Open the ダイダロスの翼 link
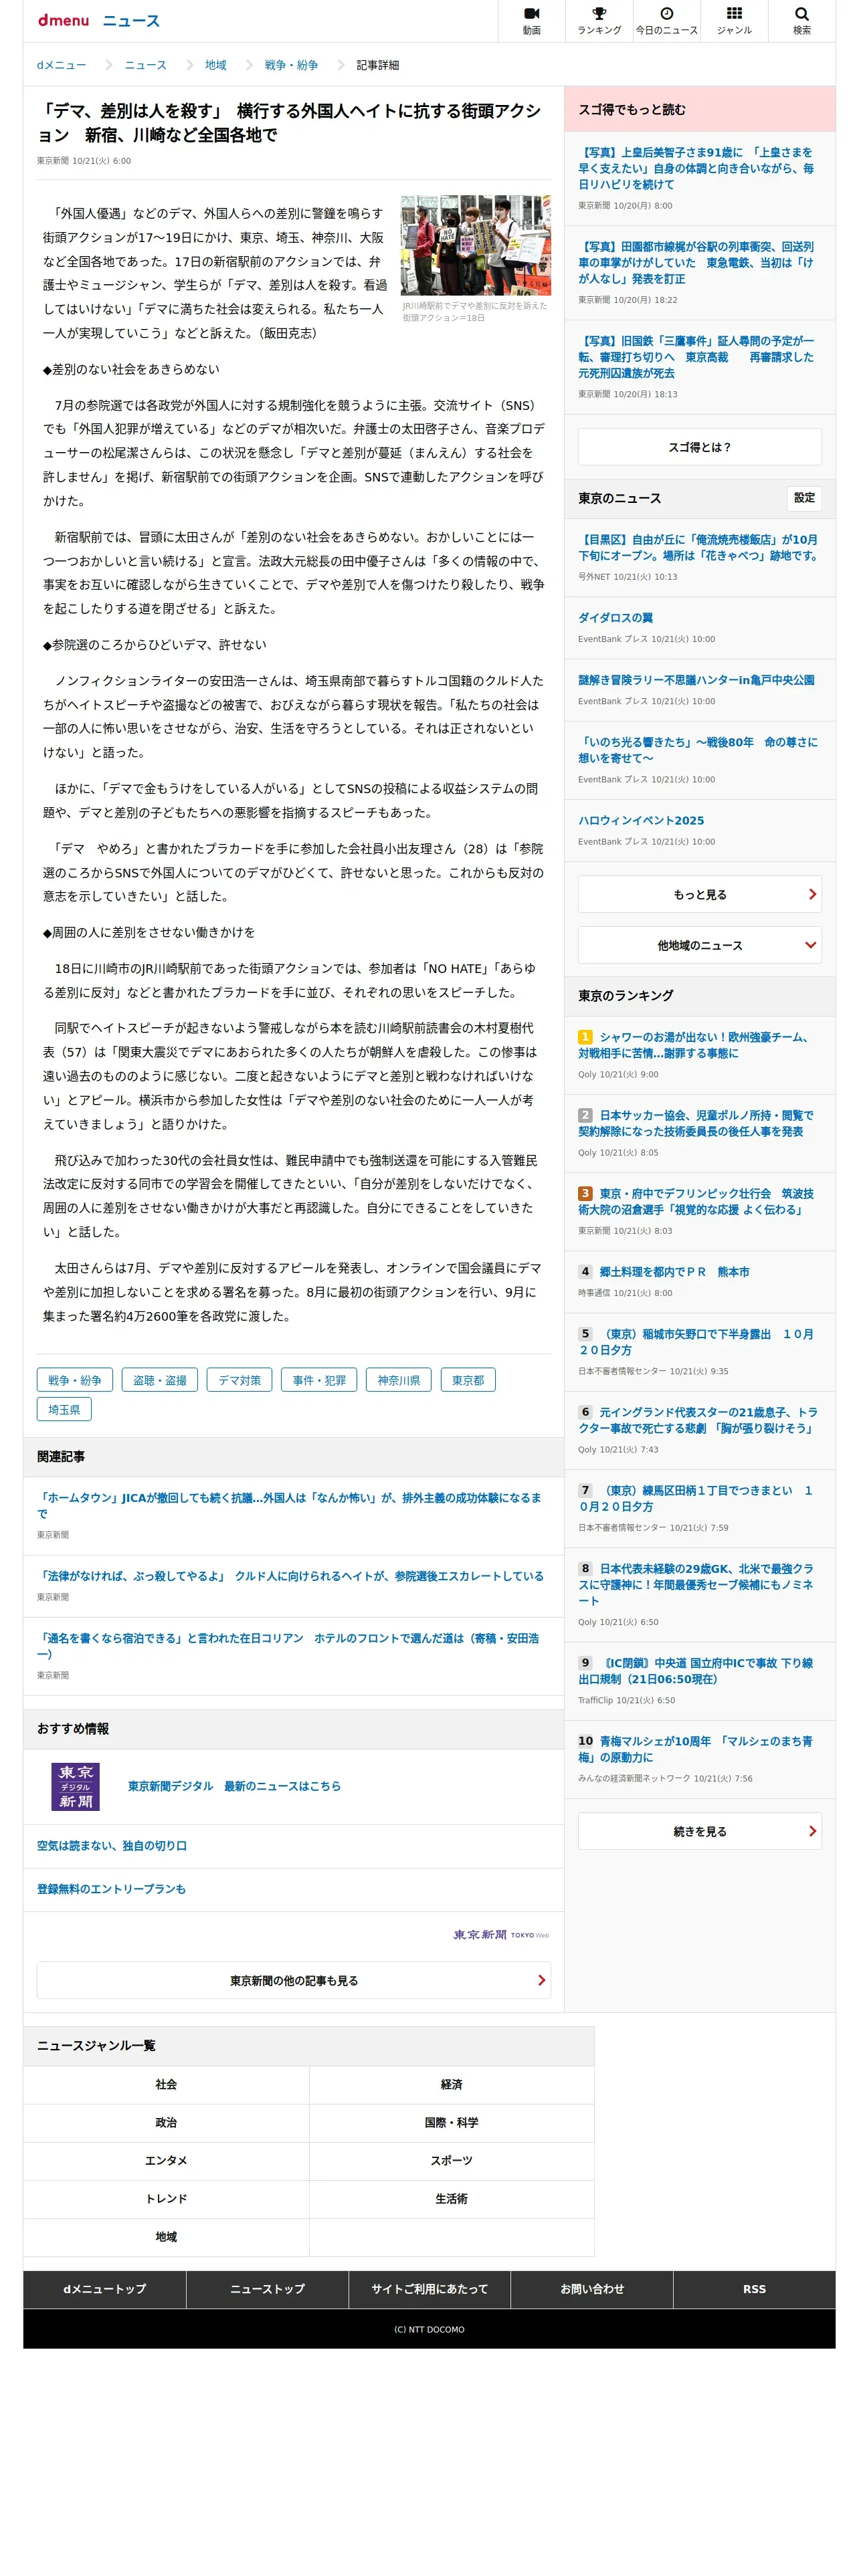Viewport: 859px width, 2576px height. (615, 618)
